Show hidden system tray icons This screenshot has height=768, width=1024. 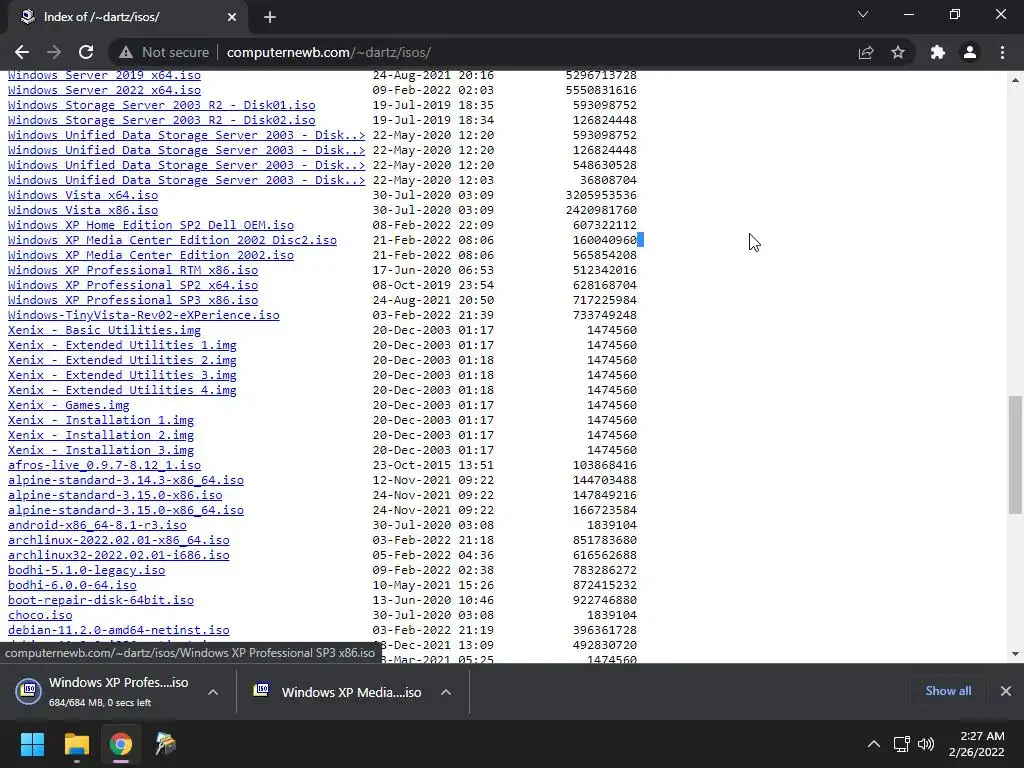(x=873, y=744)
